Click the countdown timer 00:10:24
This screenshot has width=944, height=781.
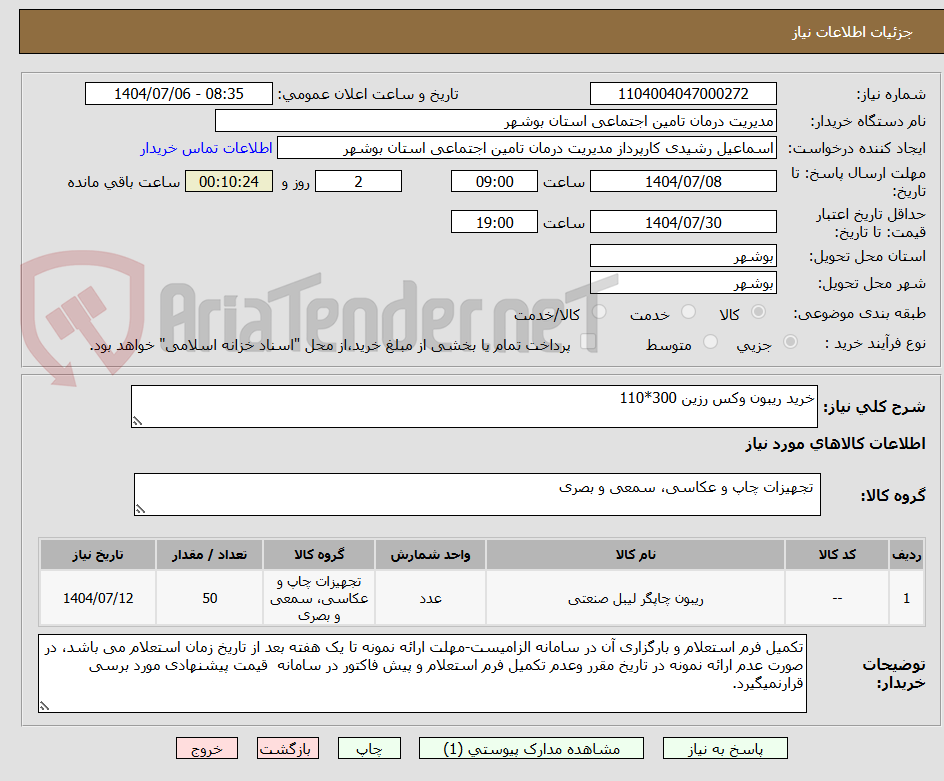(229, 181)
